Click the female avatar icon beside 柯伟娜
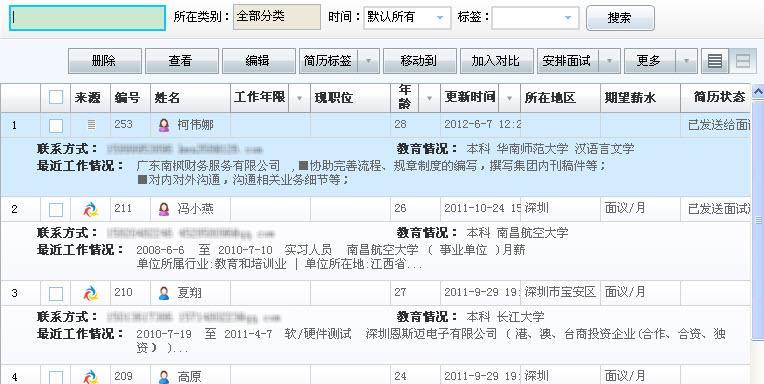 164,125
